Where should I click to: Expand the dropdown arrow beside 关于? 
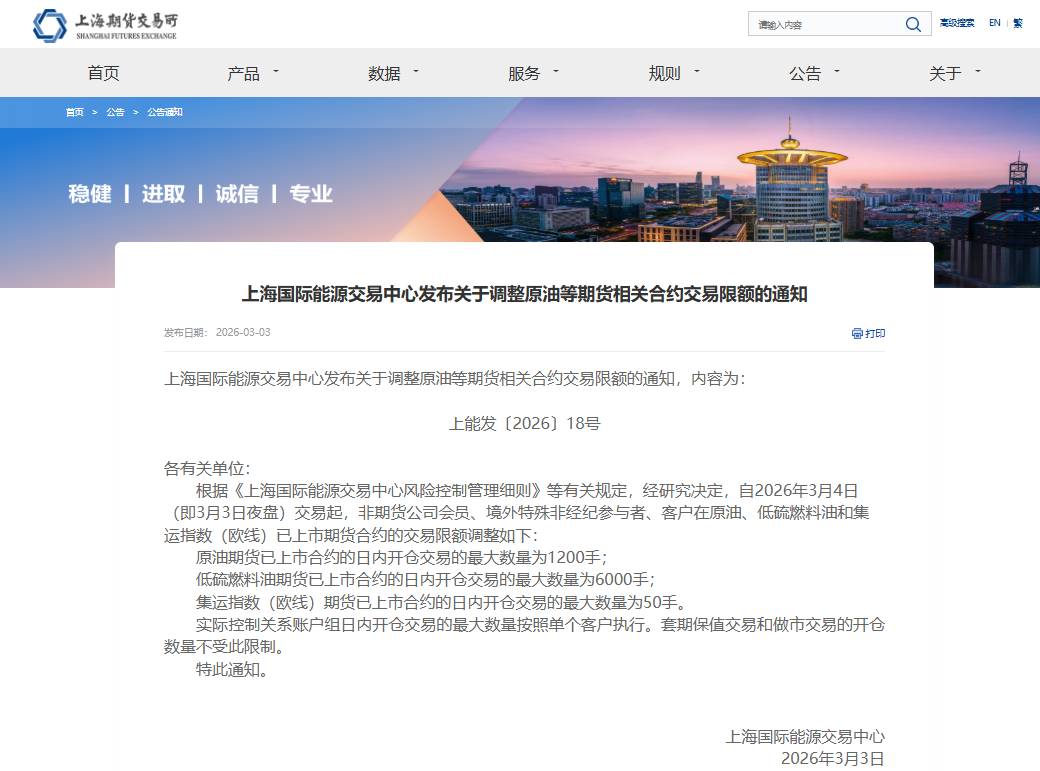click(978, 70)
